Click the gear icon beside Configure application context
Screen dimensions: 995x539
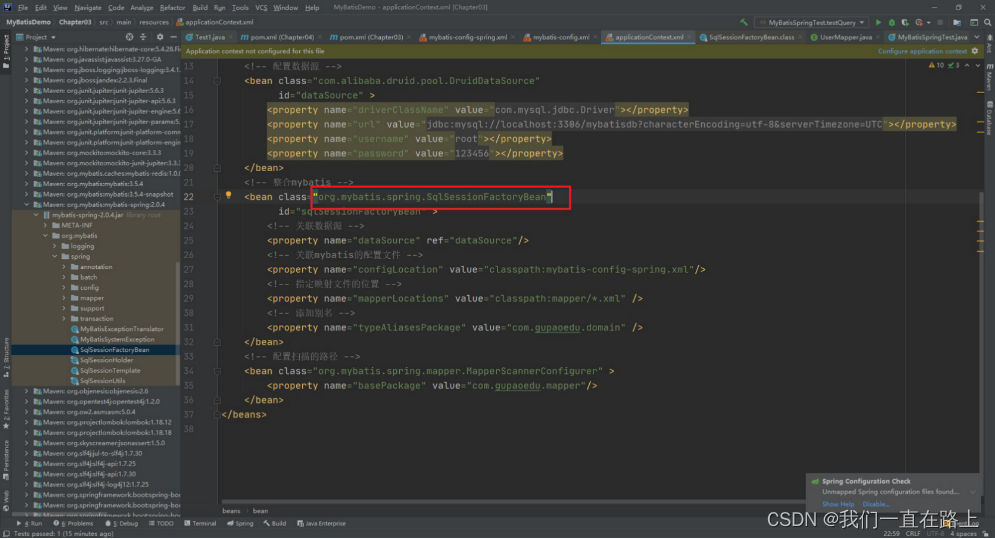975,51
